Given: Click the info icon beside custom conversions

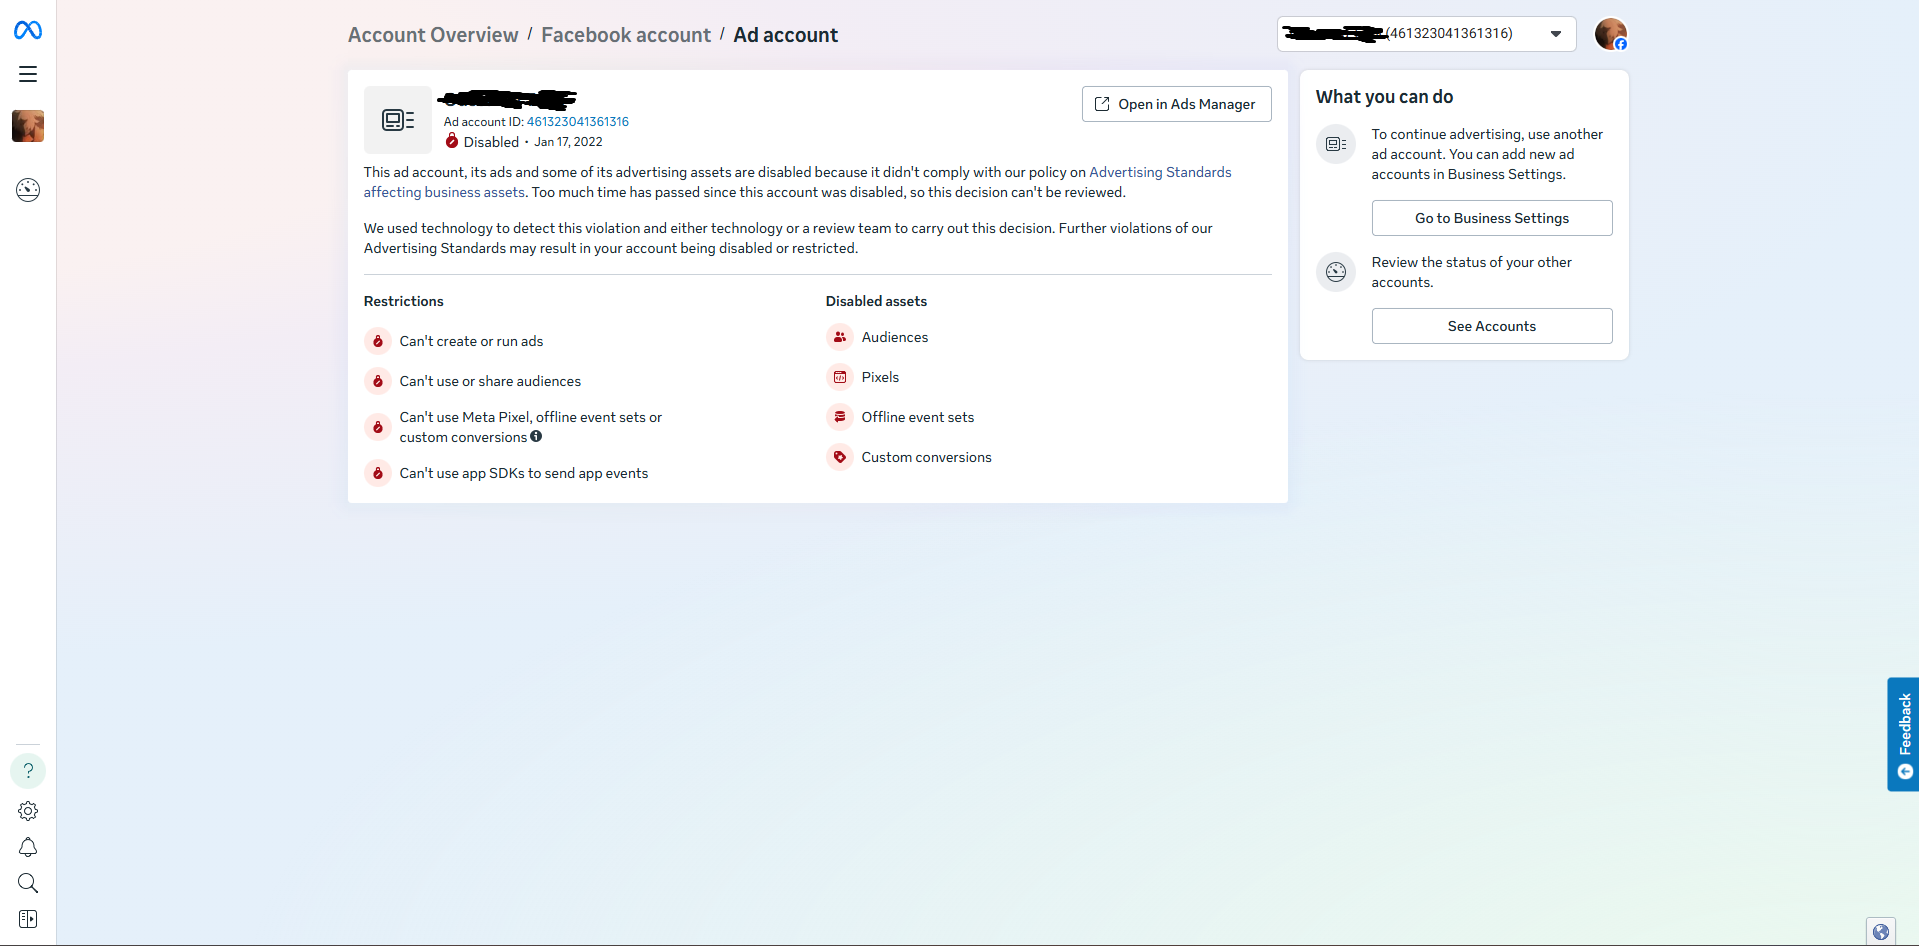Looking at the screenshot, I should [x=536, y=436].
